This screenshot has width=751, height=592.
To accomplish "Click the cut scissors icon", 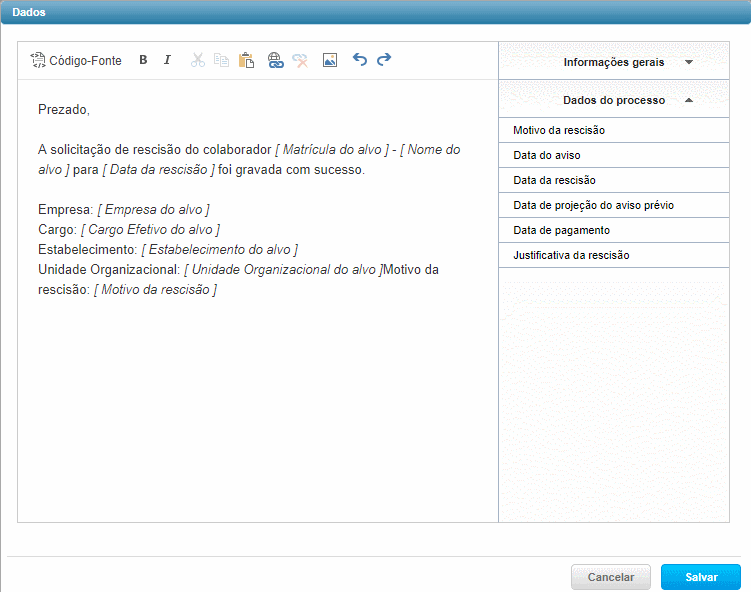I will (x=198, y=60).
